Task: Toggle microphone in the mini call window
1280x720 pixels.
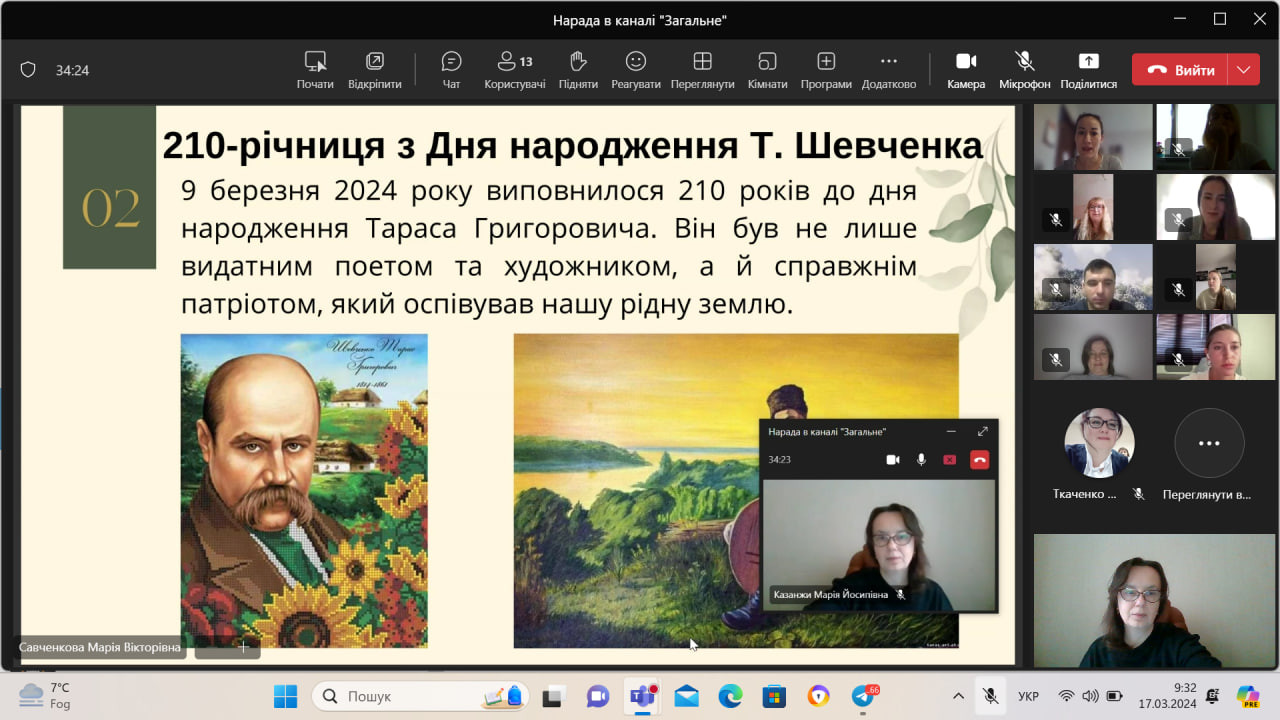Action: tap(921, 460)
